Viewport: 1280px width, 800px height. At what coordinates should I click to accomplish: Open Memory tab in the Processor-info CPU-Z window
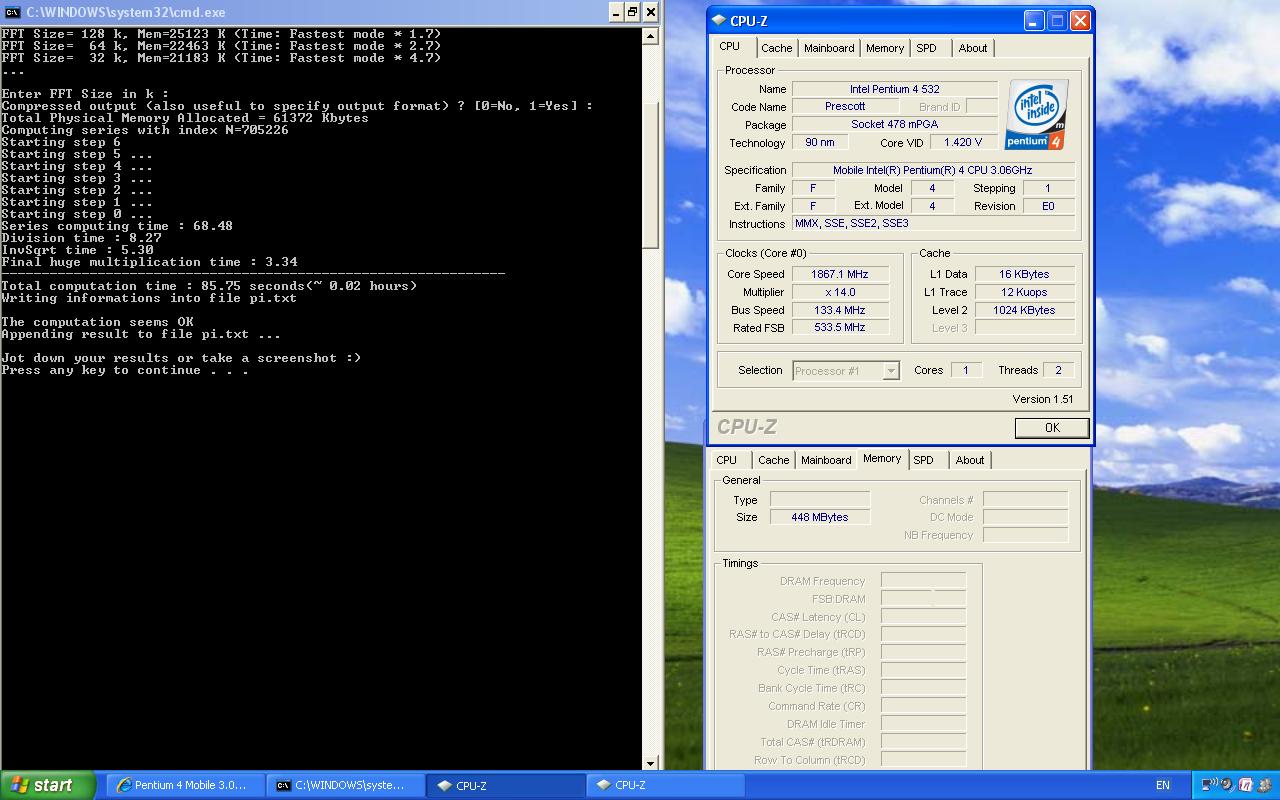coord(885,48)
